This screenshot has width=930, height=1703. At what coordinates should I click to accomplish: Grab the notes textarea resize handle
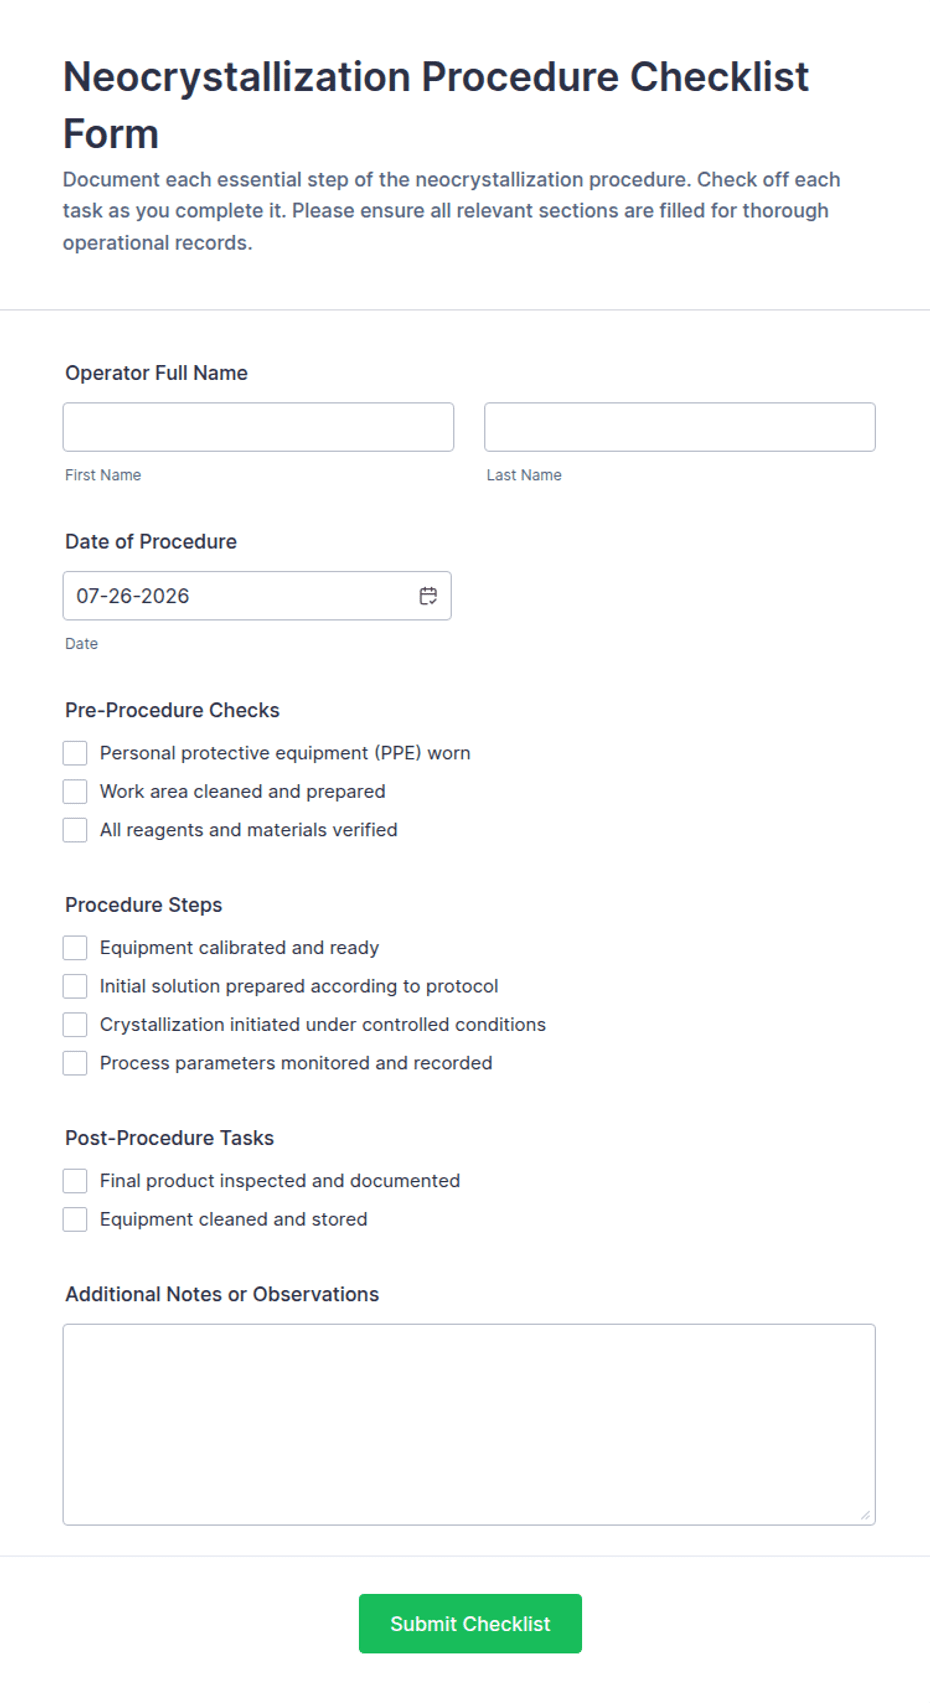[865, 1515]
